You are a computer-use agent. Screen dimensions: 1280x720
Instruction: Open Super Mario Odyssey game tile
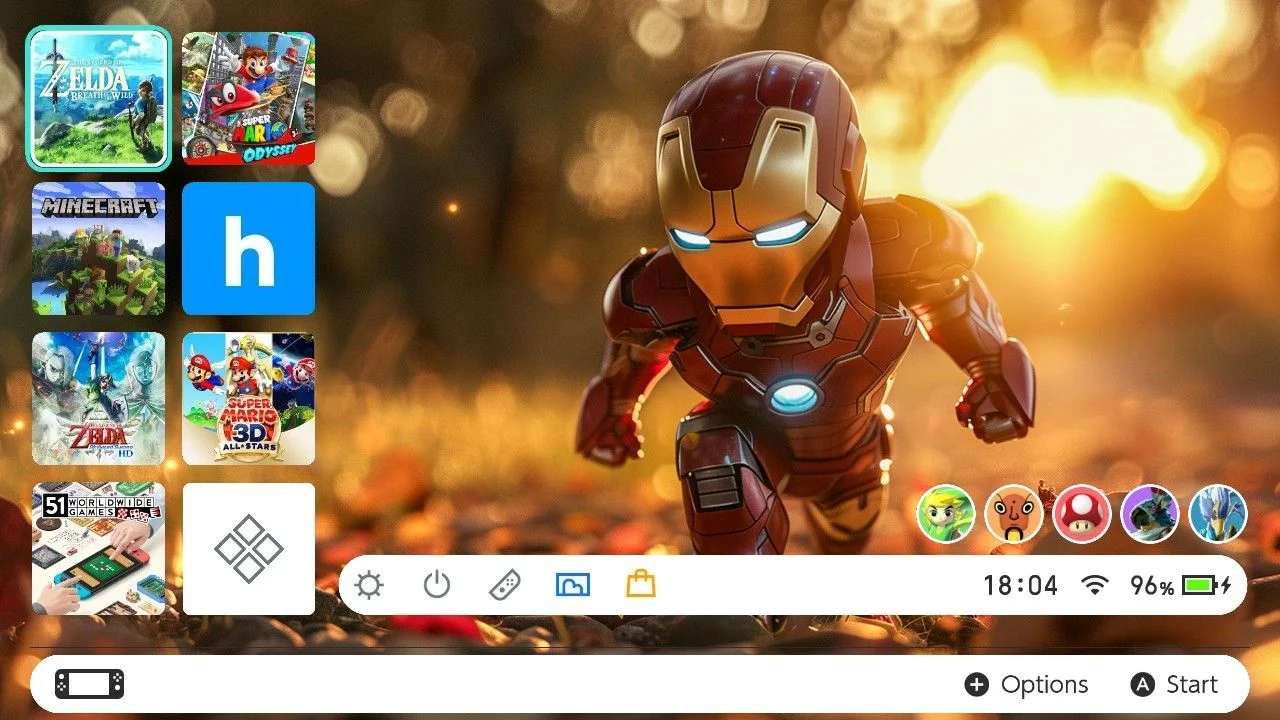(248, 98)
